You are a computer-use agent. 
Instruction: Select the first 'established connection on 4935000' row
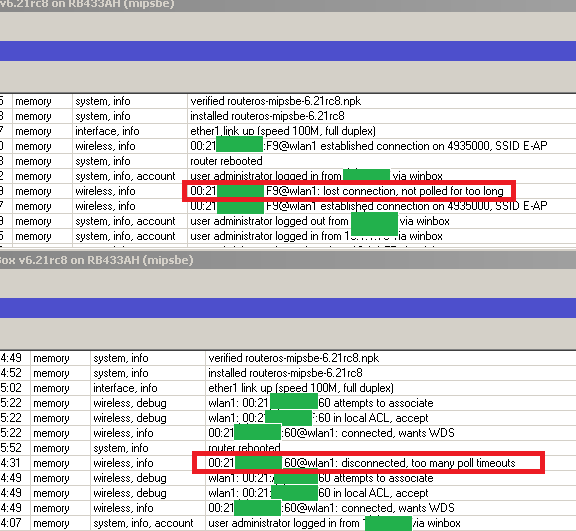coord(288,146)
